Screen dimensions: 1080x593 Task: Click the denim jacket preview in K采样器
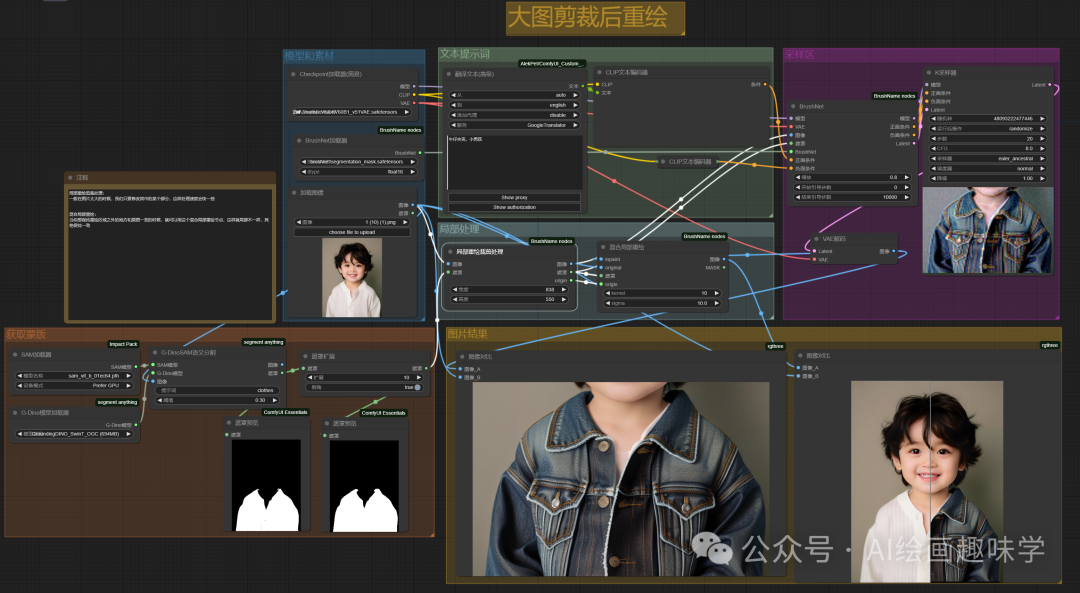987,230
